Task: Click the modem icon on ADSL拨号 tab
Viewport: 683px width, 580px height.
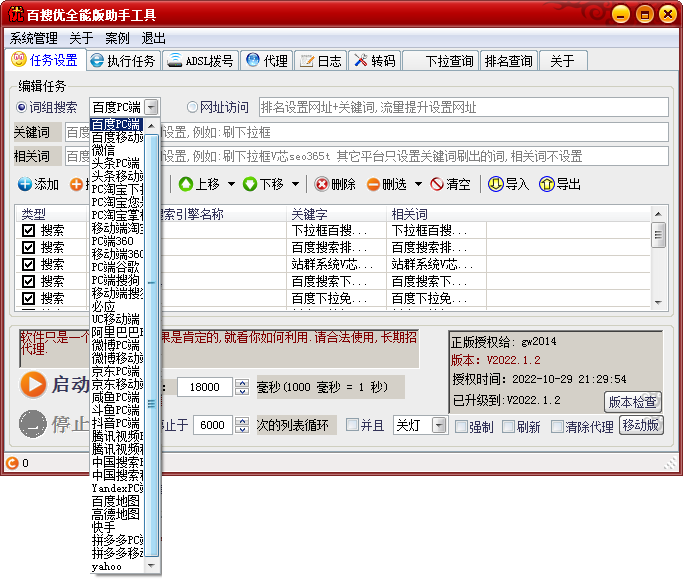Action: tap(175, 60)
